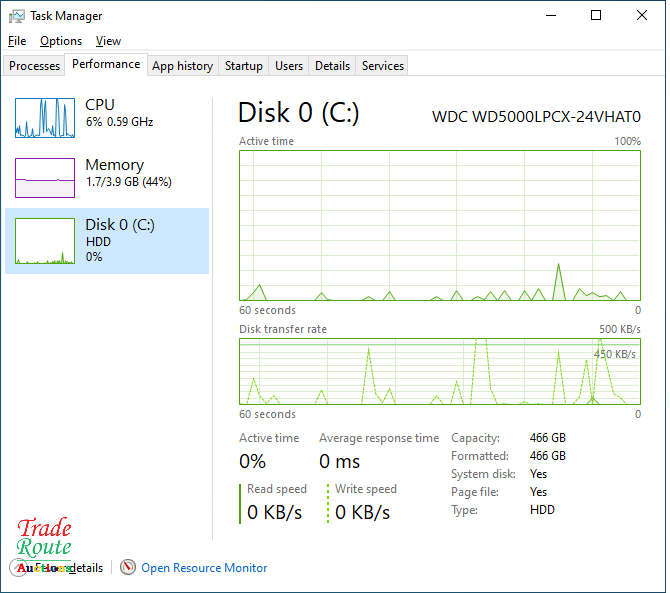Switch to the Services tab
This screenshot has width=670, height=593.
click(383, 66)
